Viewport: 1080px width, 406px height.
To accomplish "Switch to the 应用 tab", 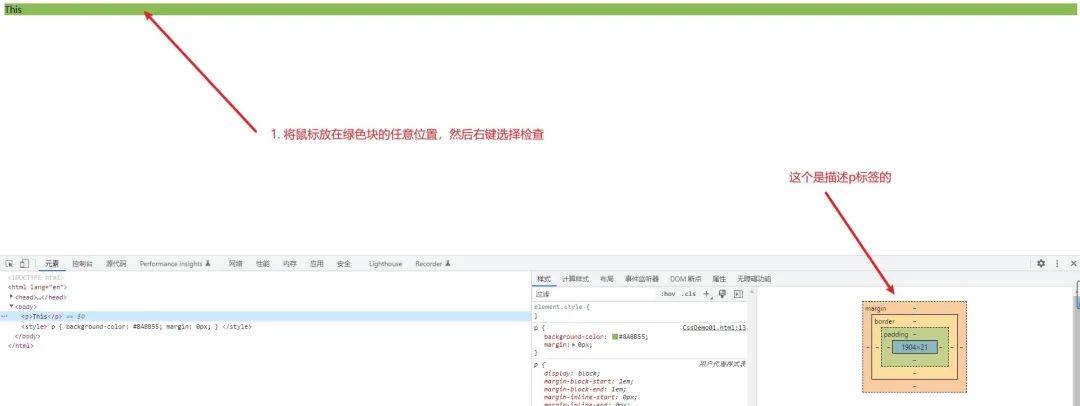I will pyautogui.click(x=316, y=263).
